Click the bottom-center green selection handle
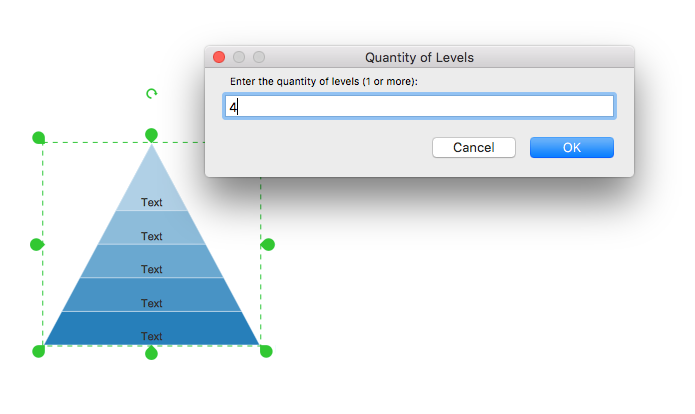695x414 pixels. pos(151,353)
